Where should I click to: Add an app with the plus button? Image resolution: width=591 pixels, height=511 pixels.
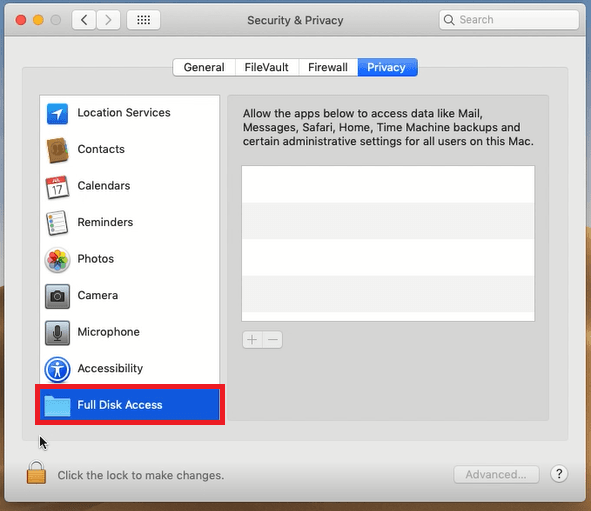[252, 340]
